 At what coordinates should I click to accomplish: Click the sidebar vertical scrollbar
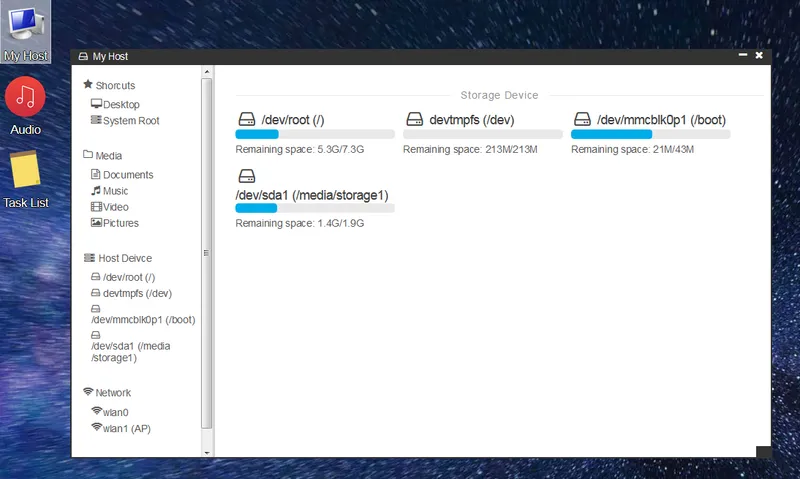tap(207, 250)
